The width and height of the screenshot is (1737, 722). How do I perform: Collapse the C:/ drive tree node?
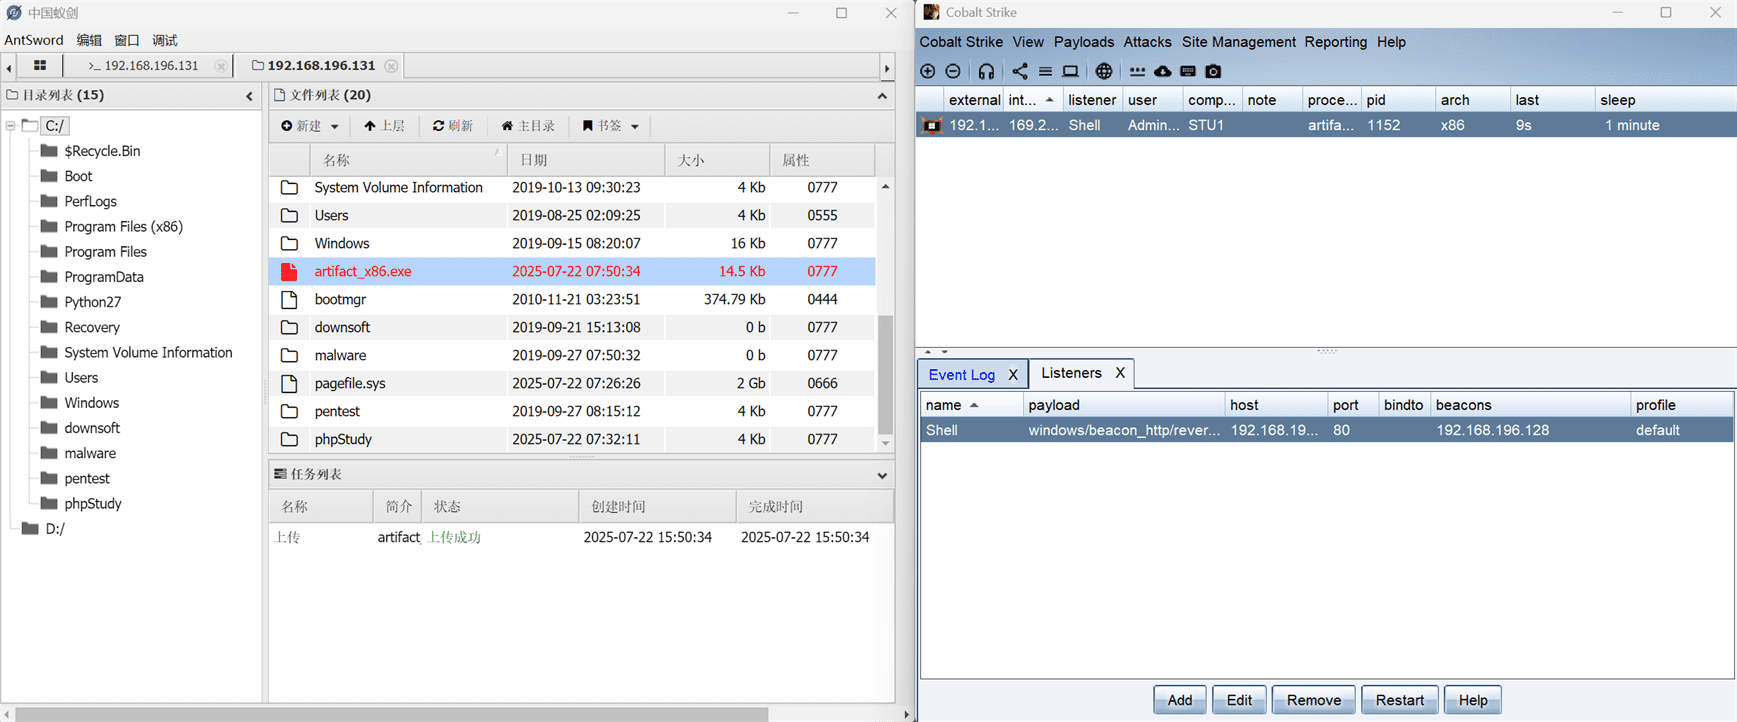[10, 126]
